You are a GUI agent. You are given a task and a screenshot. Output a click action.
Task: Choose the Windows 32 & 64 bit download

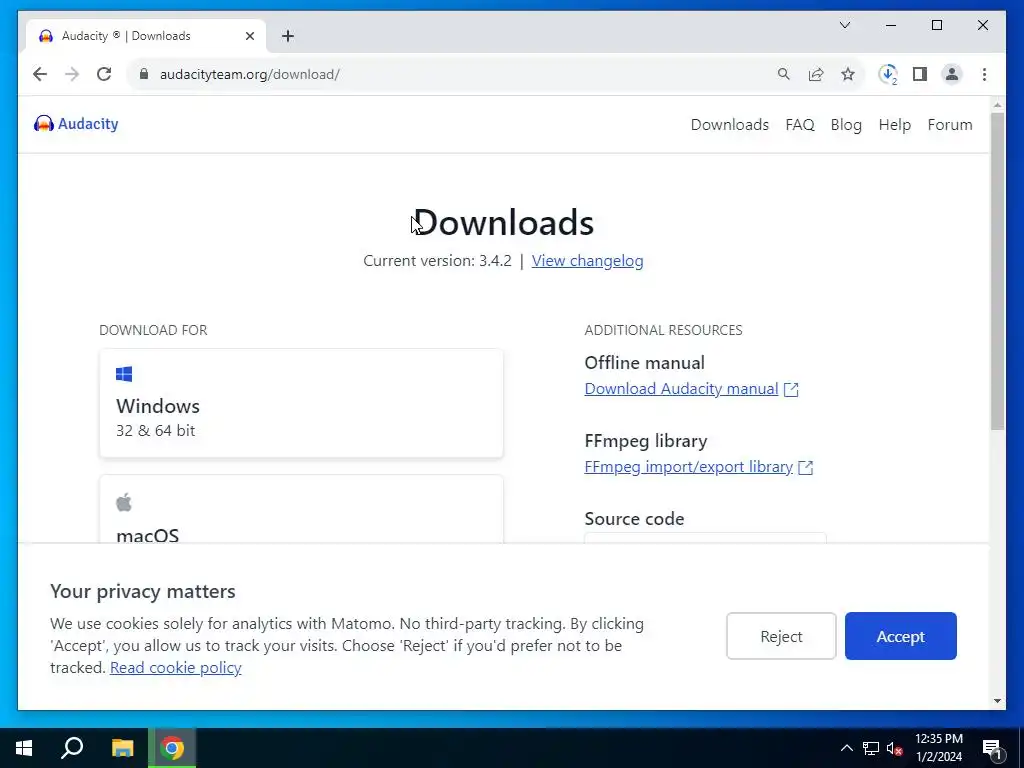pyautogui.click(x=301, y=403)
